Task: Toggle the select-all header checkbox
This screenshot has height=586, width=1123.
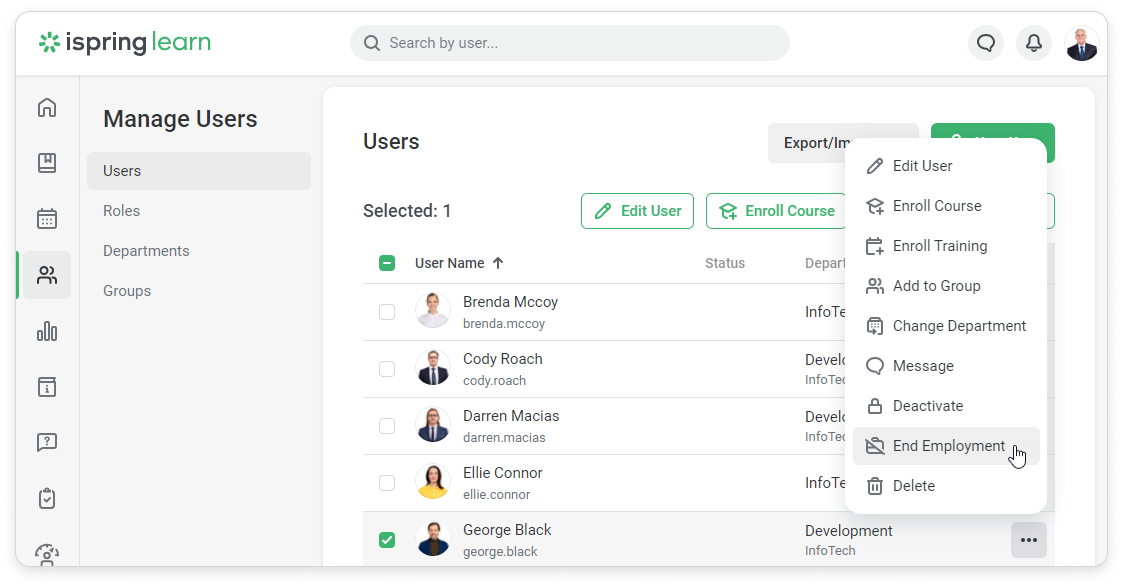Action: pos(387,264)
